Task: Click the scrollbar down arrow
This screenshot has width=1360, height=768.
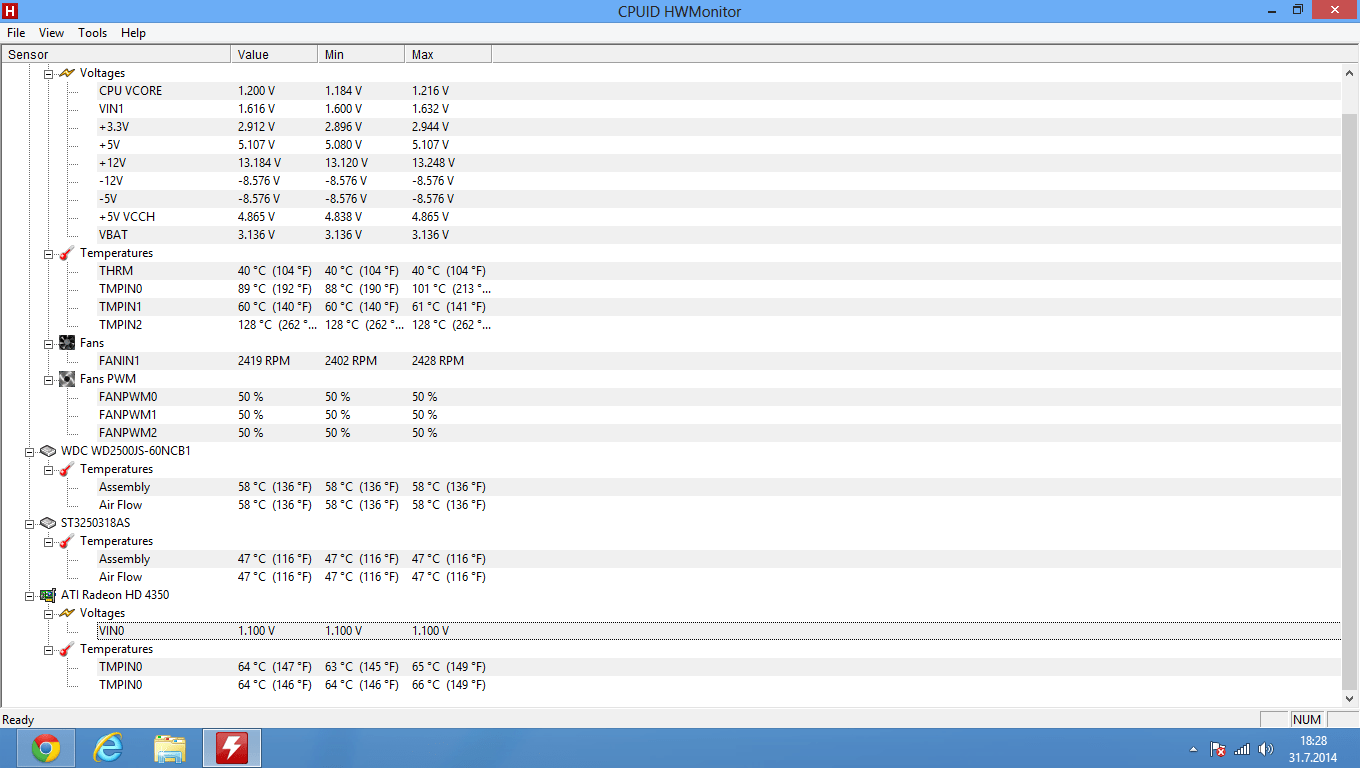Action: click(x=1350, y=699)
